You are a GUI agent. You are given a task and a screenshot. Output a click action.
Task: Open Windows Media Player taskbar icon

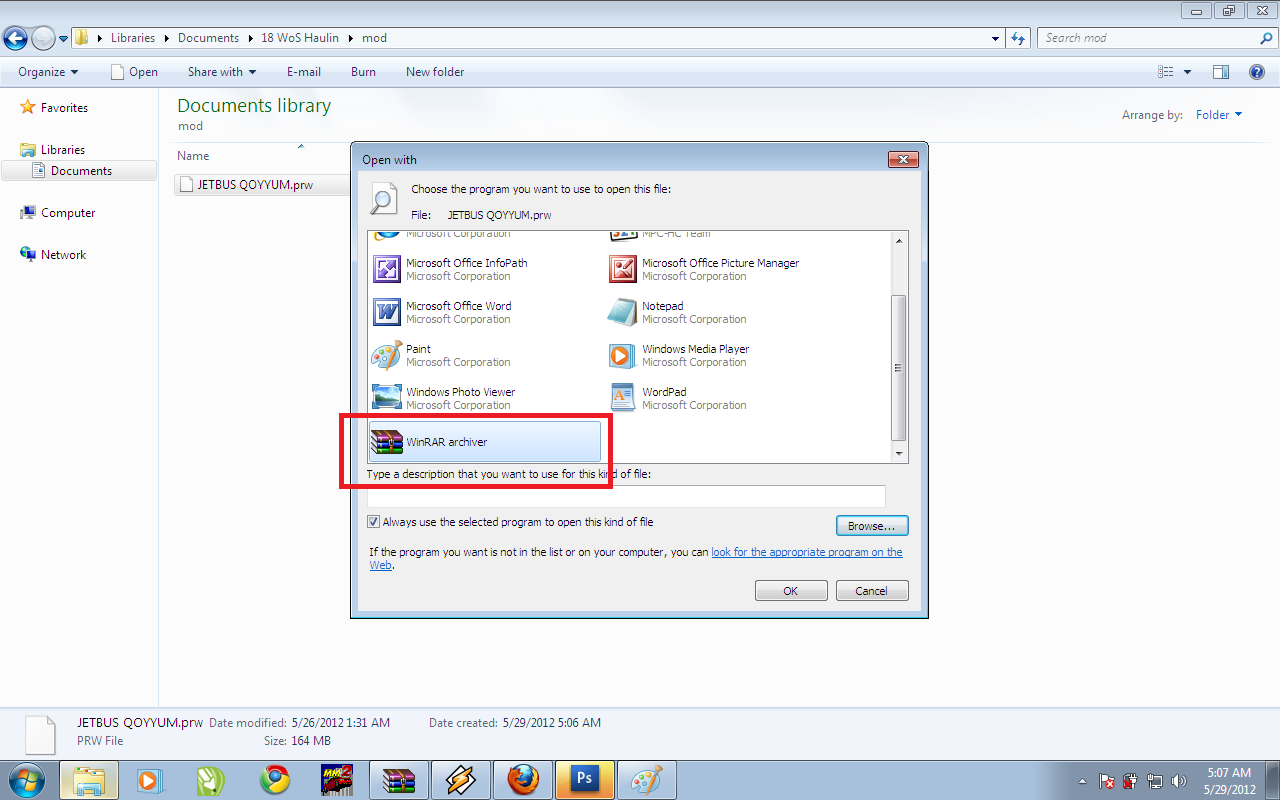tap(150, 780)
